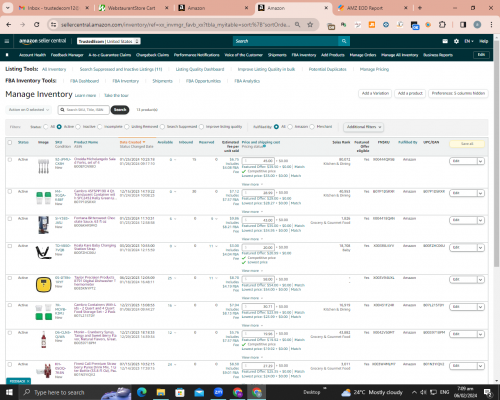
Task: Choose the Inactive status radio button
Action: tap(78, 127)
